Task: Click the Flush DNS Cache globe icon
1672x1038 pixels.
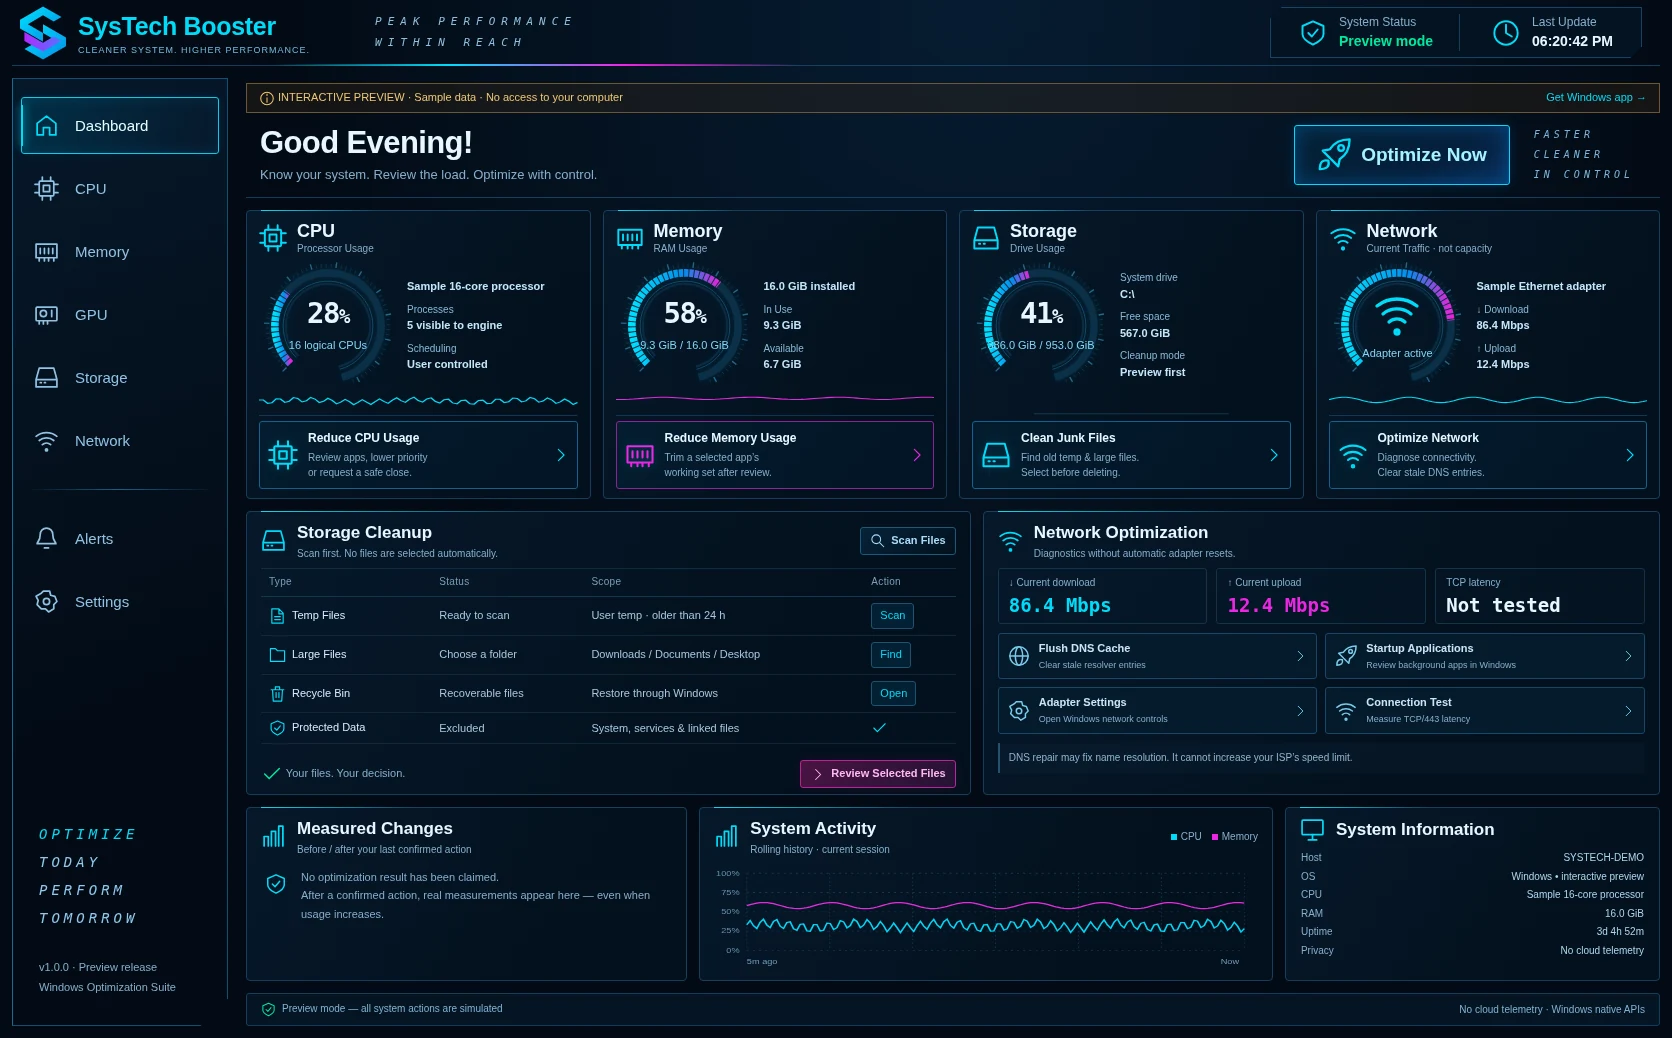Action: (1019, 656)
